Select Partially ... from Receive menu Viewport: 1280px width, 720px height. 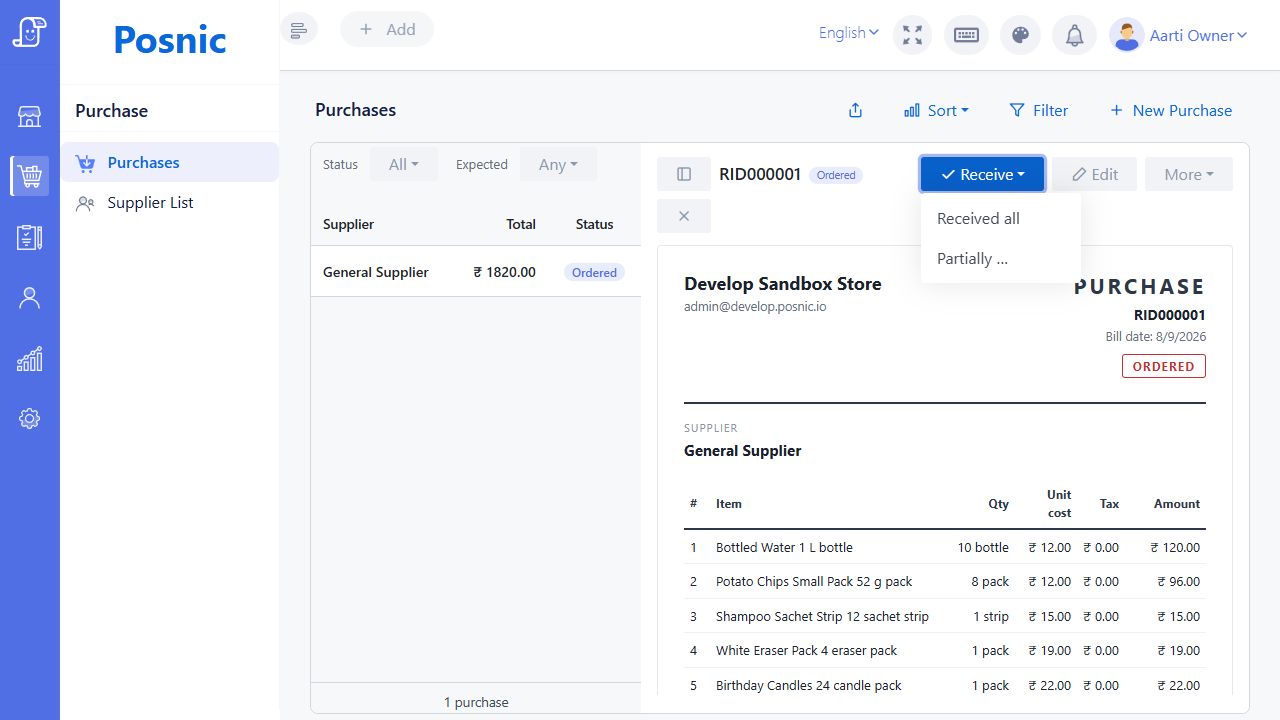click(x=1001, y=258)
